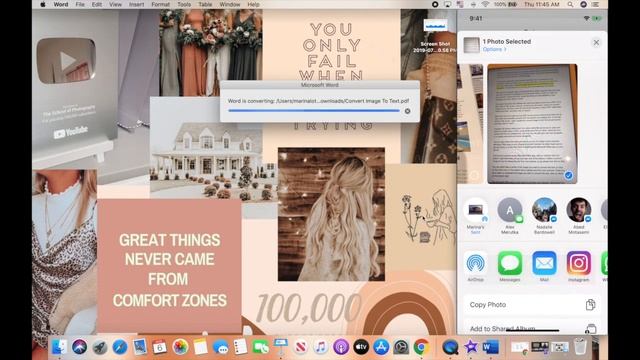Open Music app in the dock
The width and height of the screenshot is (640, 360).
[321, 347]
